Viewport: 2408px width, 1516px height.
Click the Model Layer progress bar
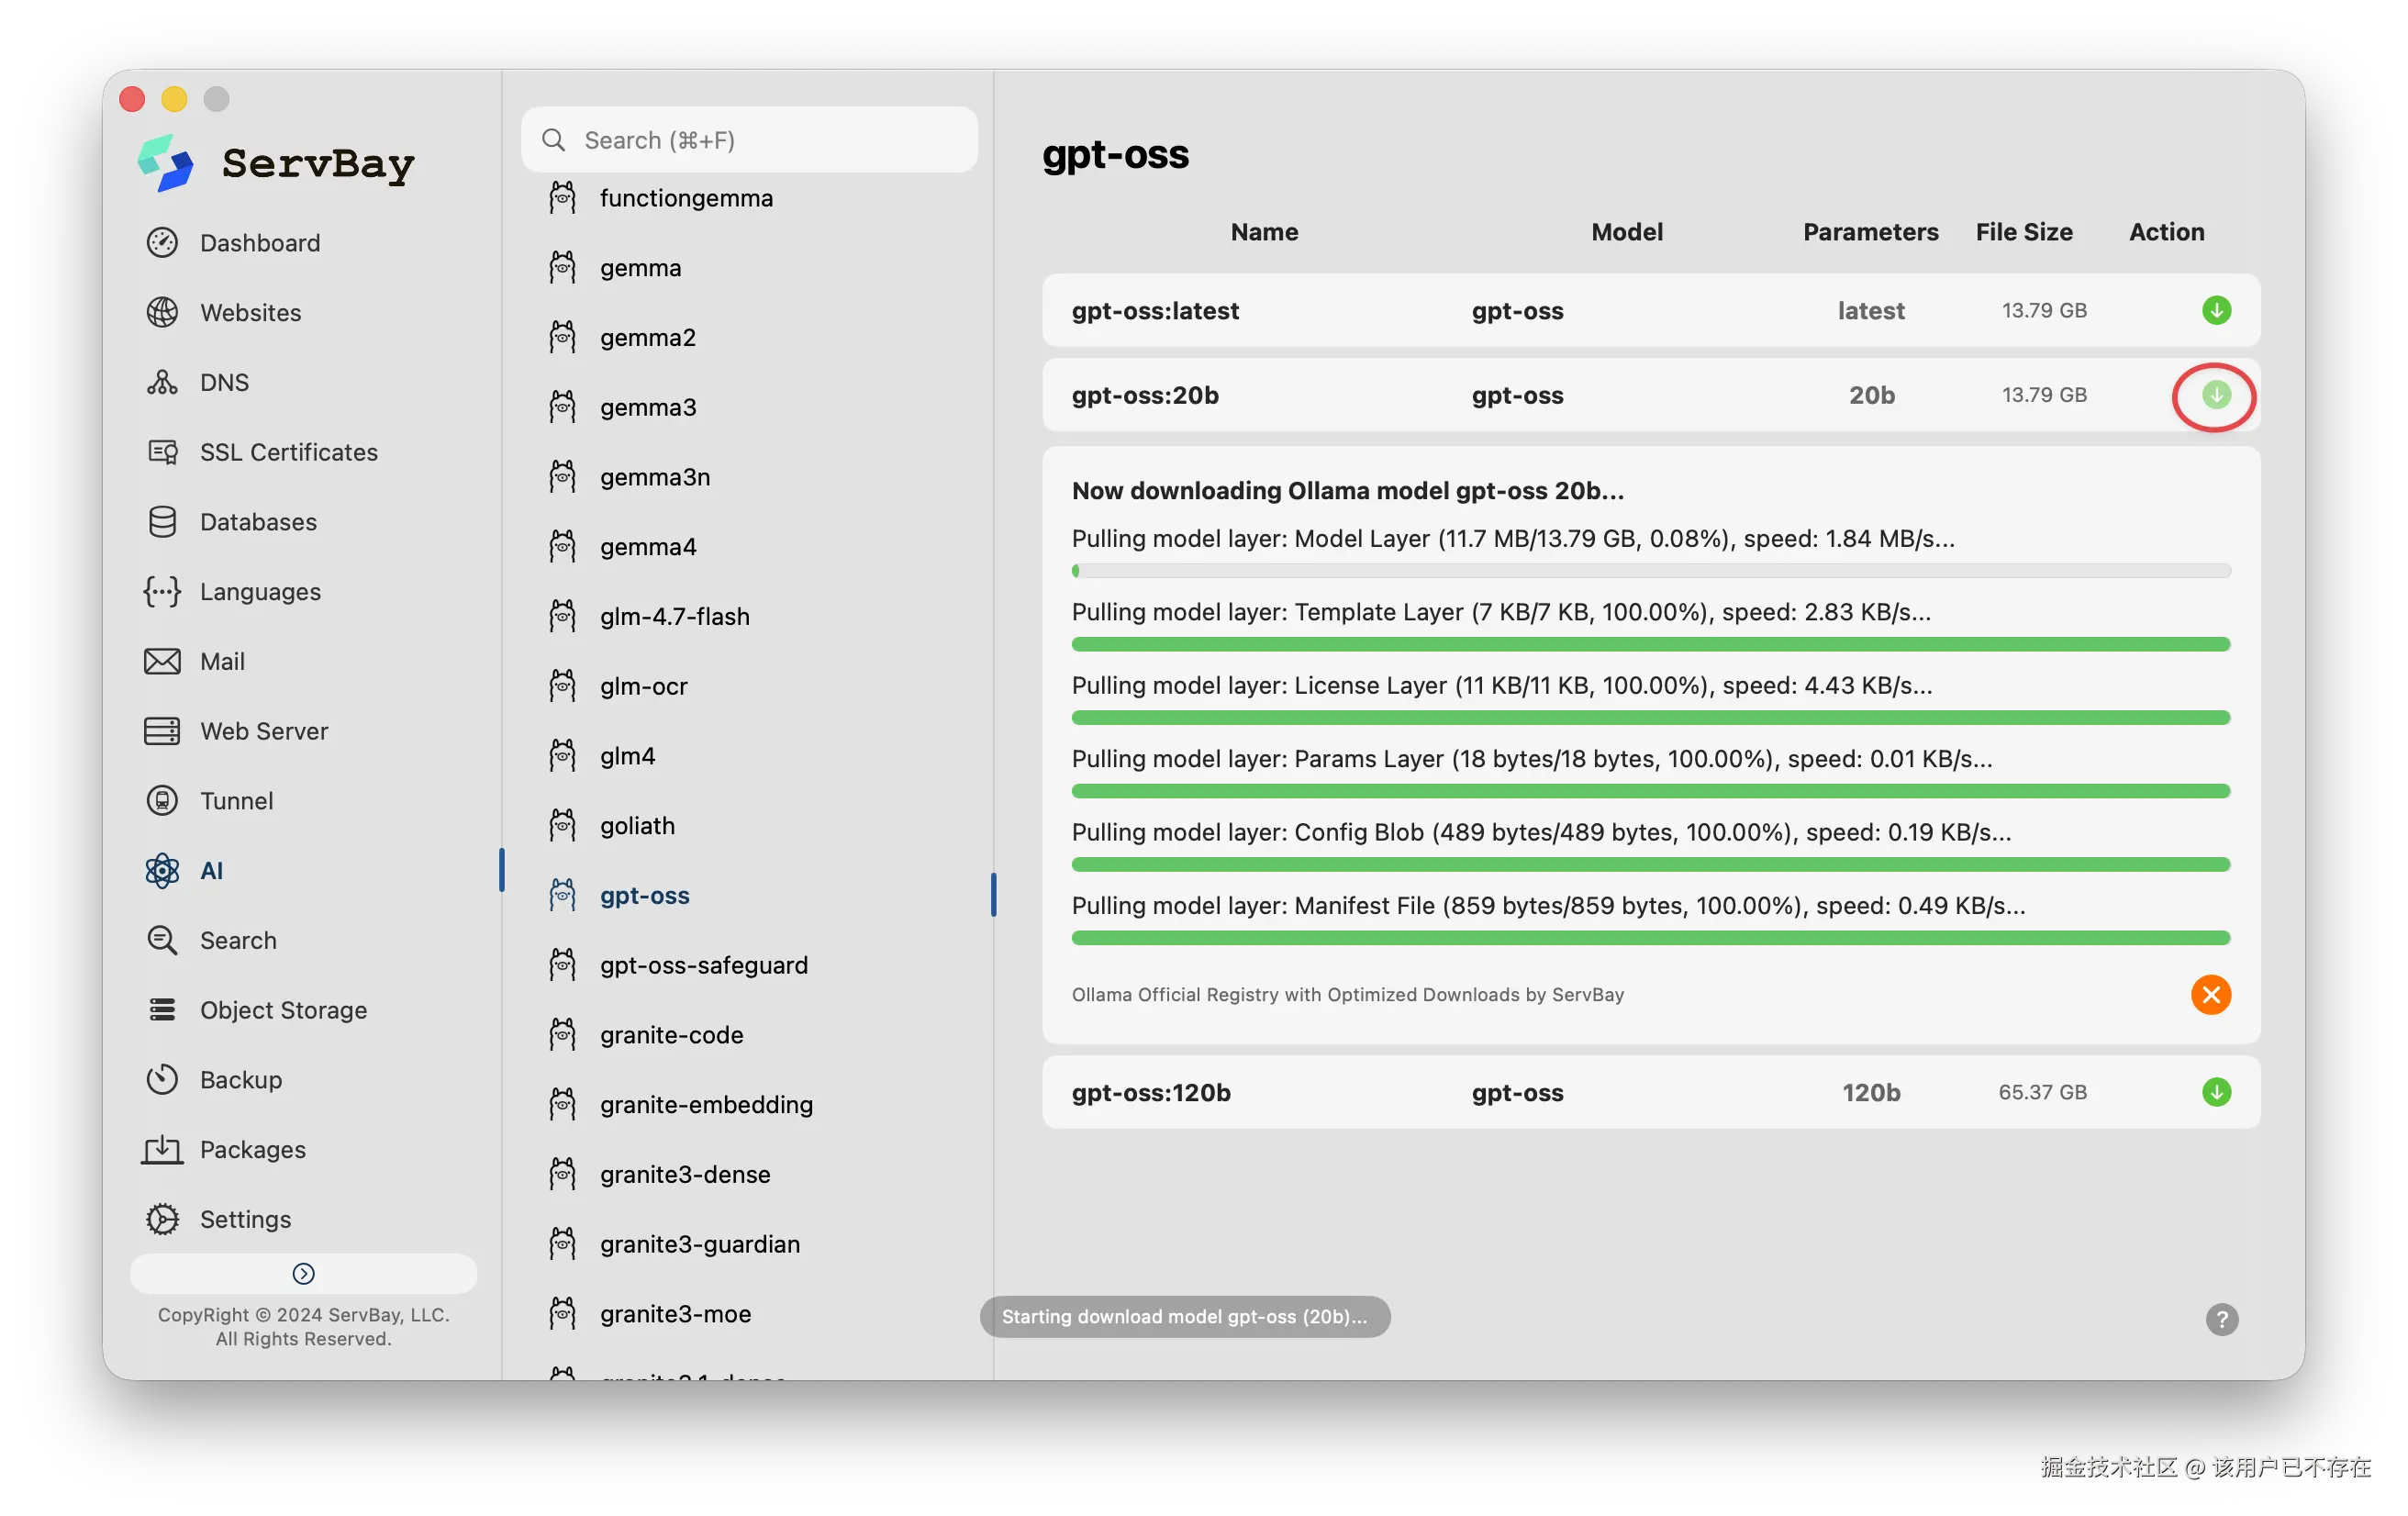[1650, 571]
